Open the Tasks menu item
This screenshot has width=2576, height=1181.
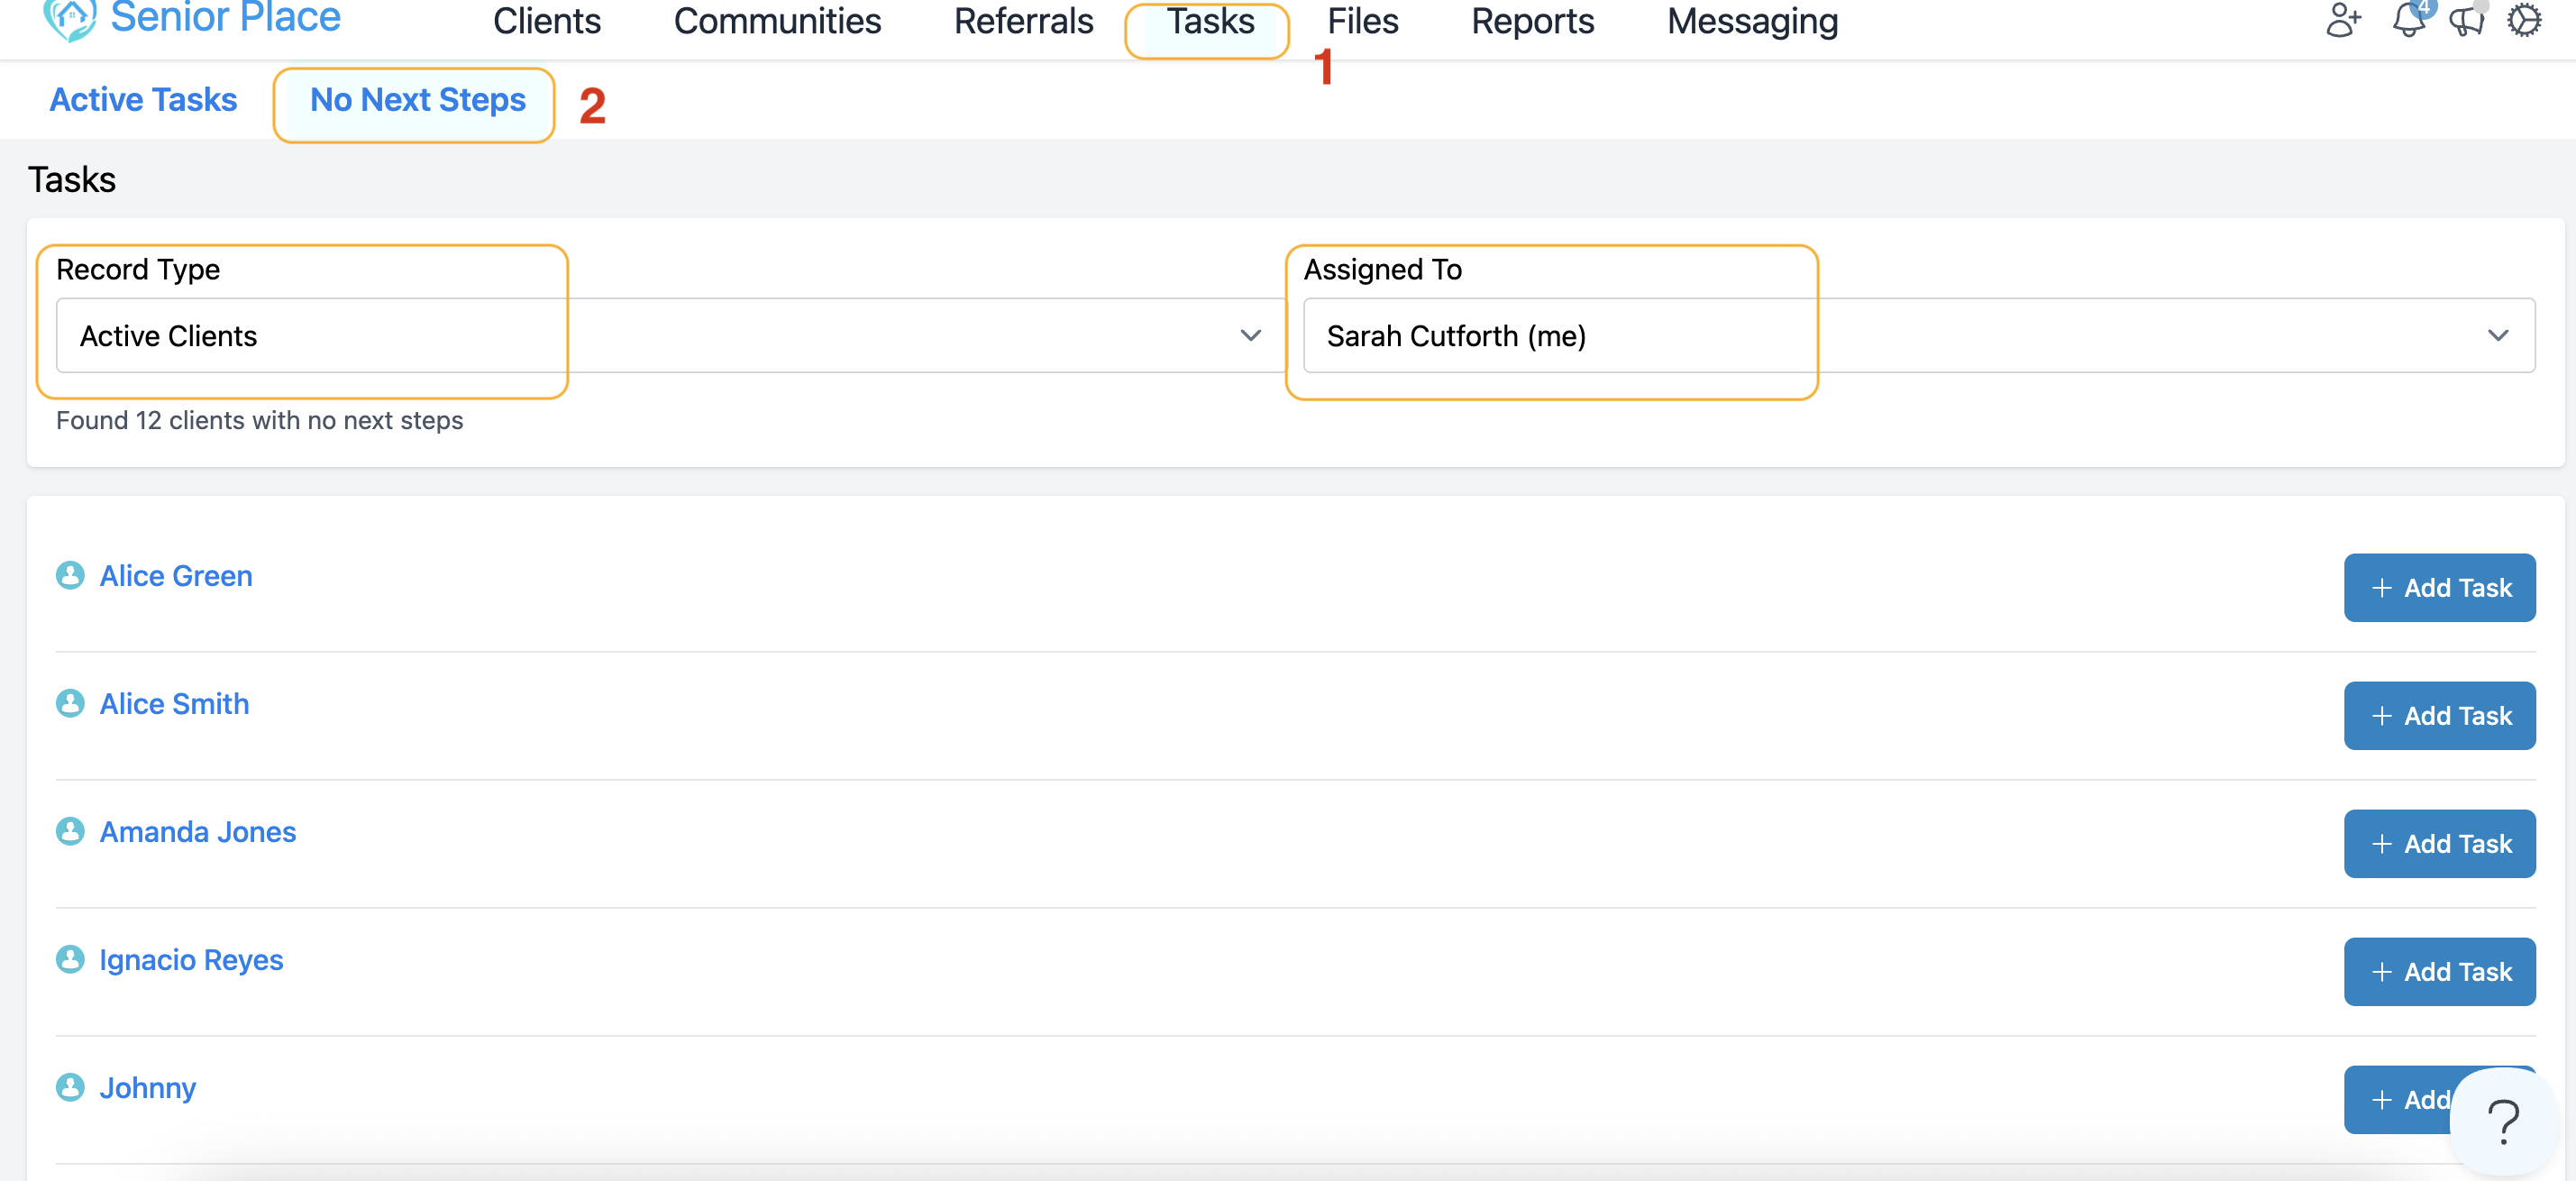coord(1210,21)
